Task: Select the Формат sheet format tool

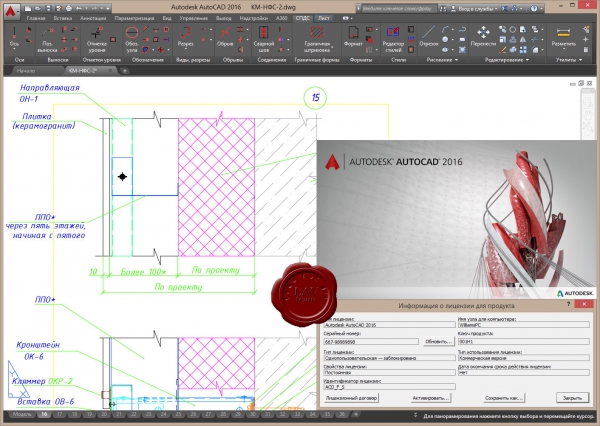Action: [x=353, y=37]
